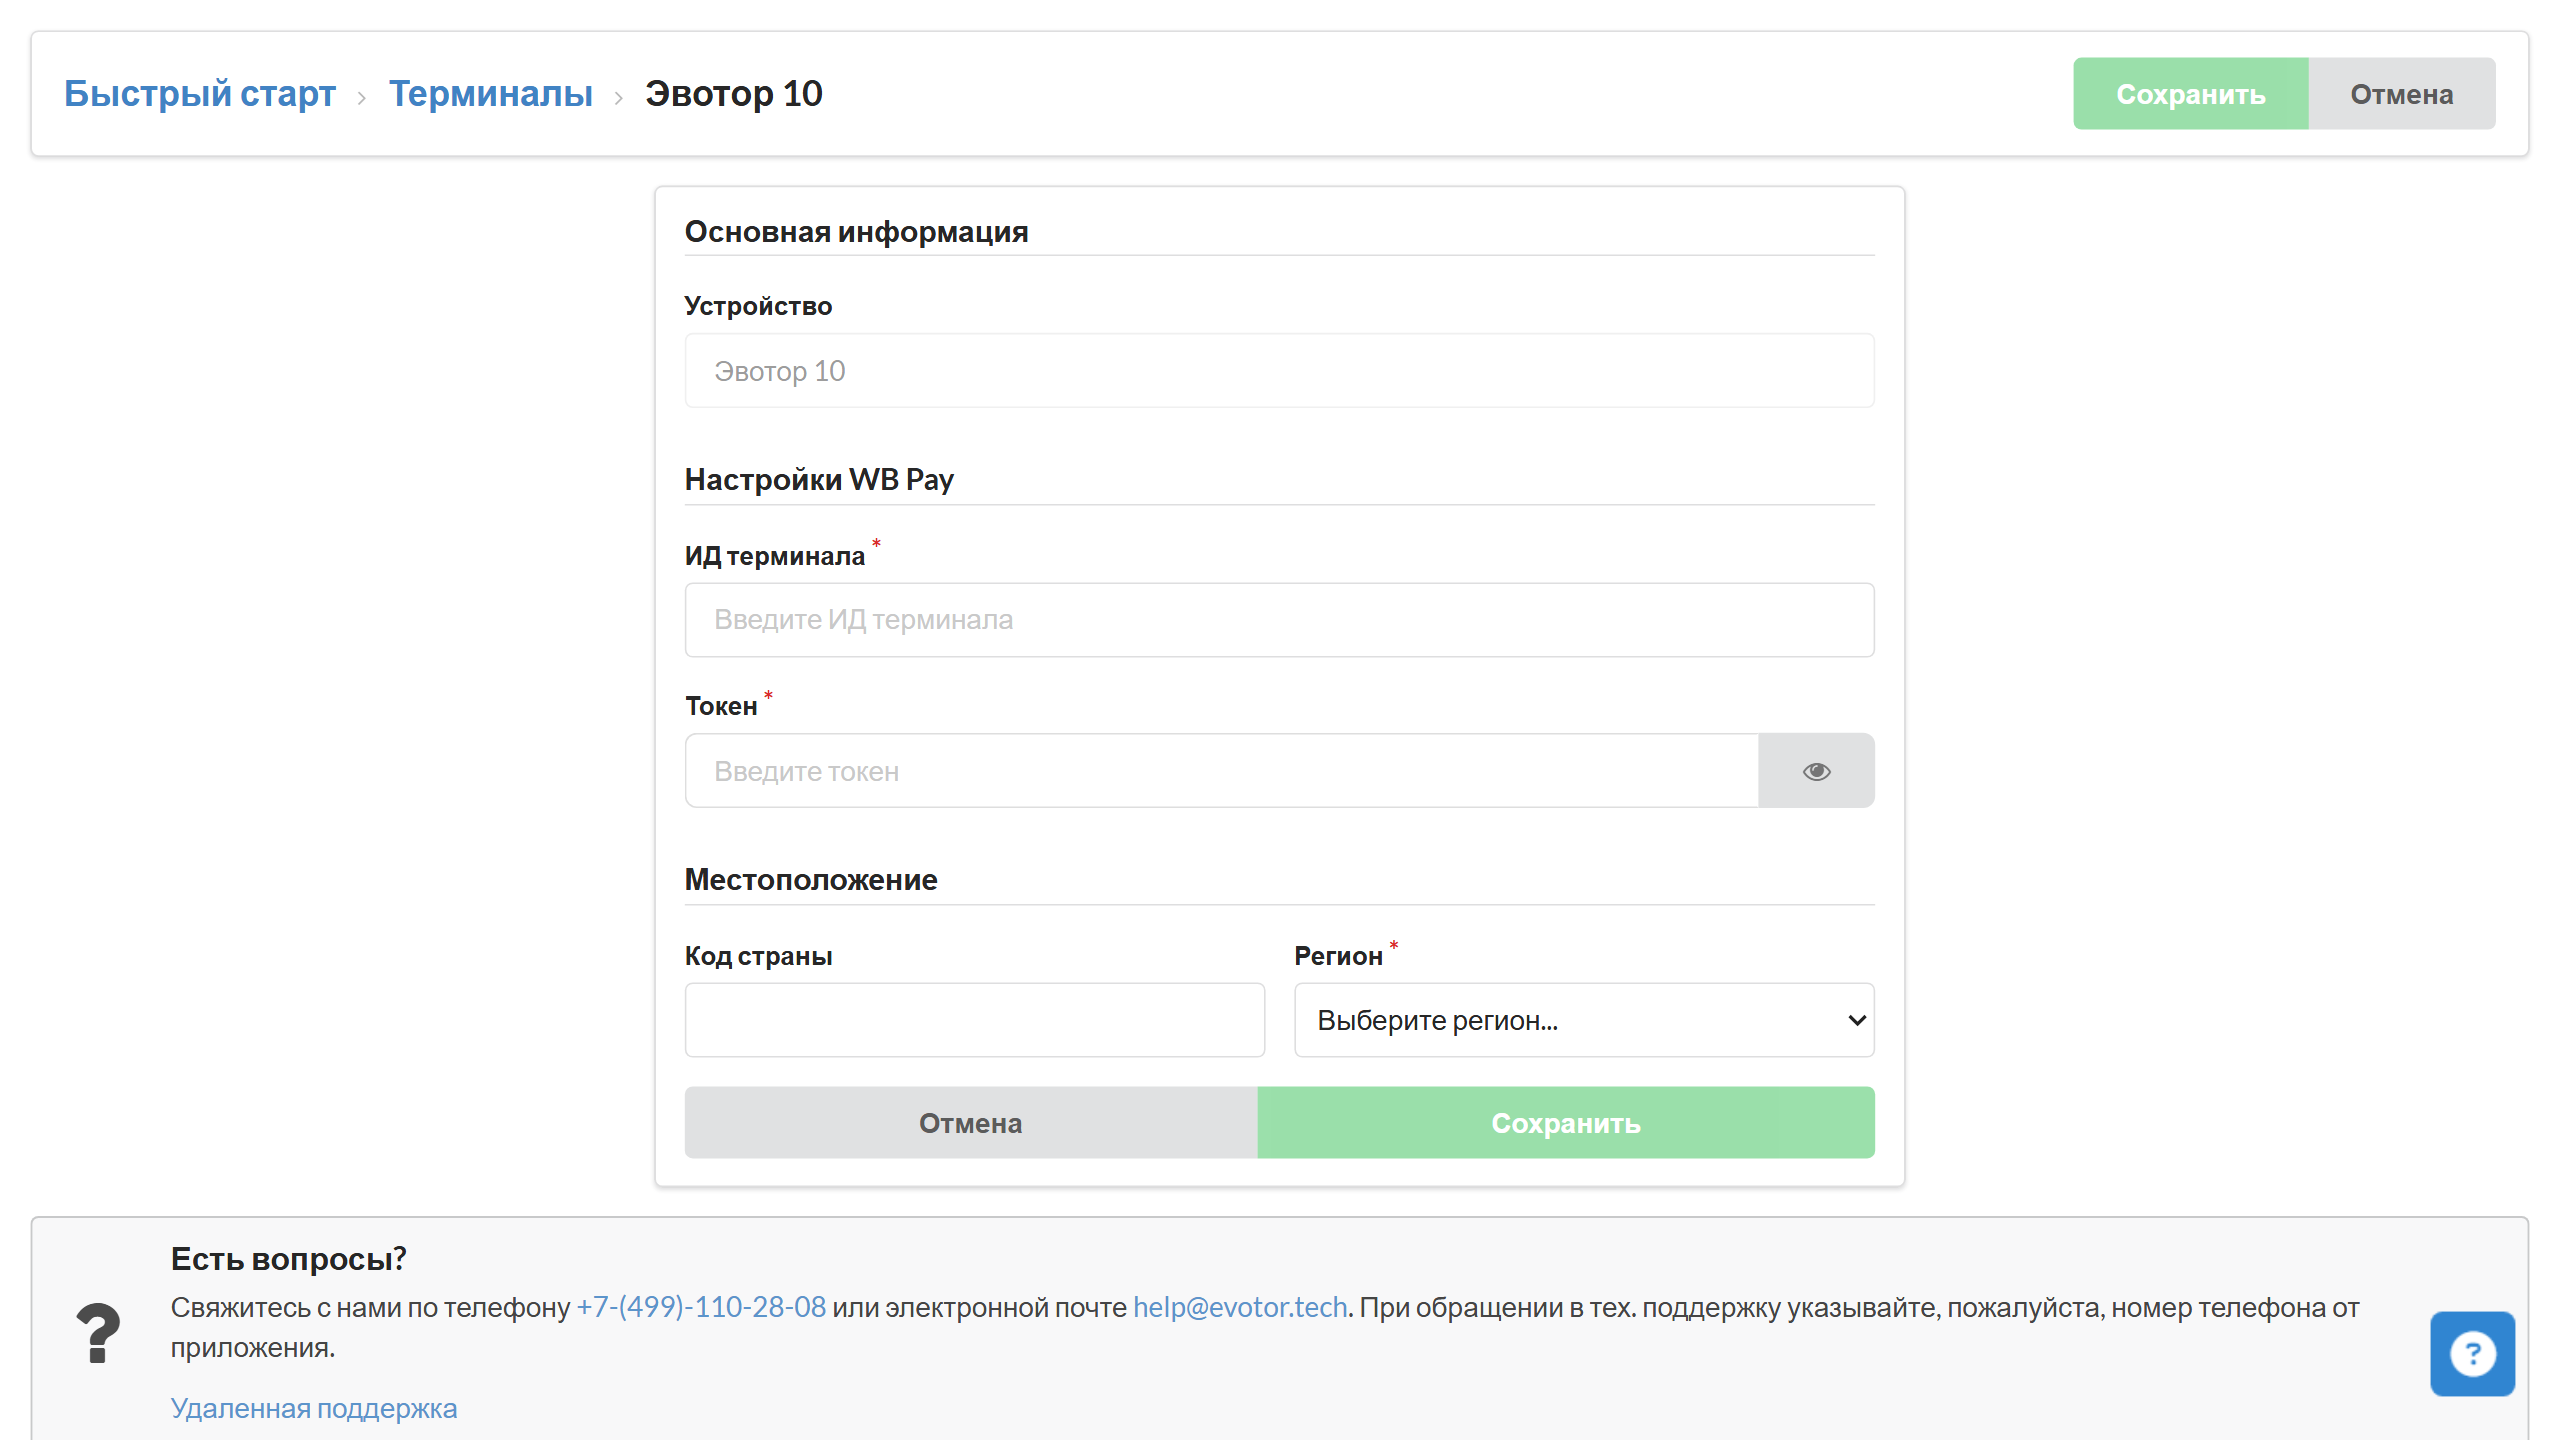Call the phone link +7-(499)-110-28-08
Image resolution: width=2560 pixels, height=1440 pixels.
click(x=701, y=1307)
